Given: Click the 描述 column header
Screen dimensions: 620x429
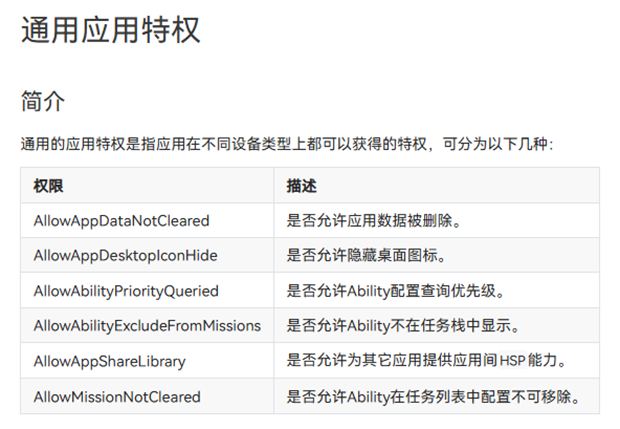Looking at the screenshot, I should tap(301, 185).
